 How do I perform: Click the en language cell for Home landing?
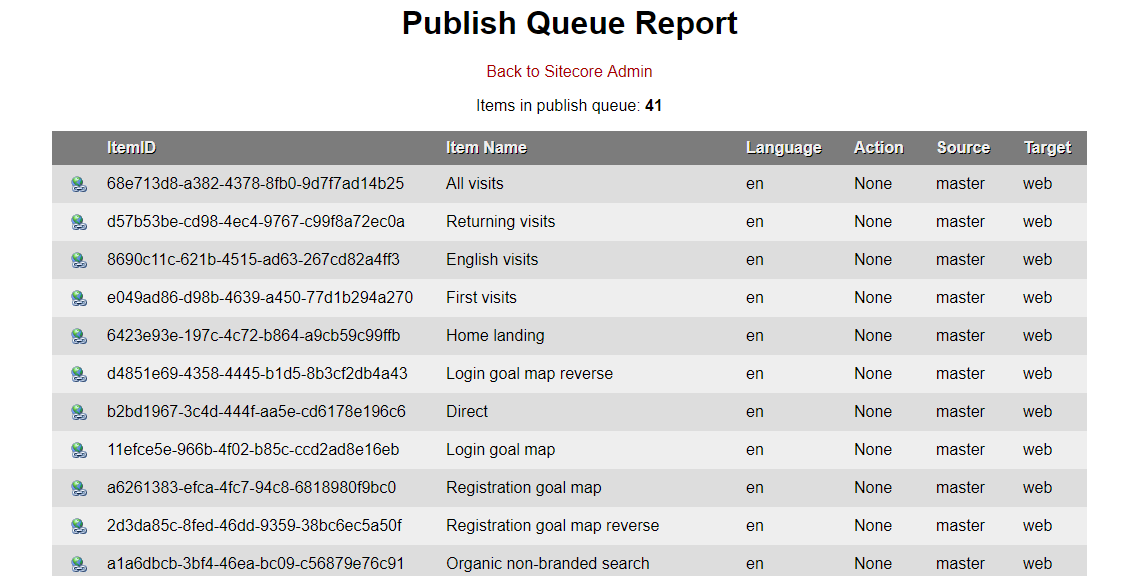point(755,336)
